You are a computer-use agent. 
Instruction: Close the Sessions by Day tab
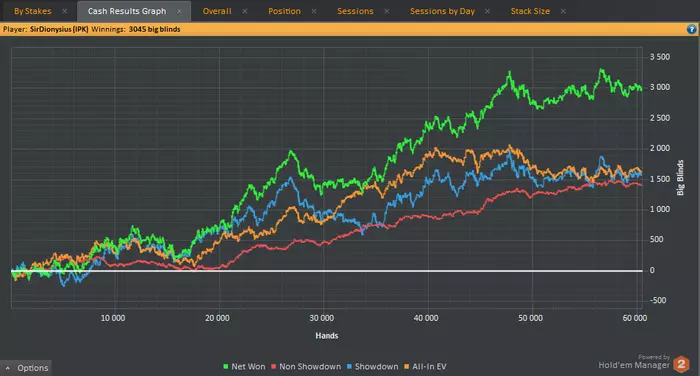[x=488, y=11]
